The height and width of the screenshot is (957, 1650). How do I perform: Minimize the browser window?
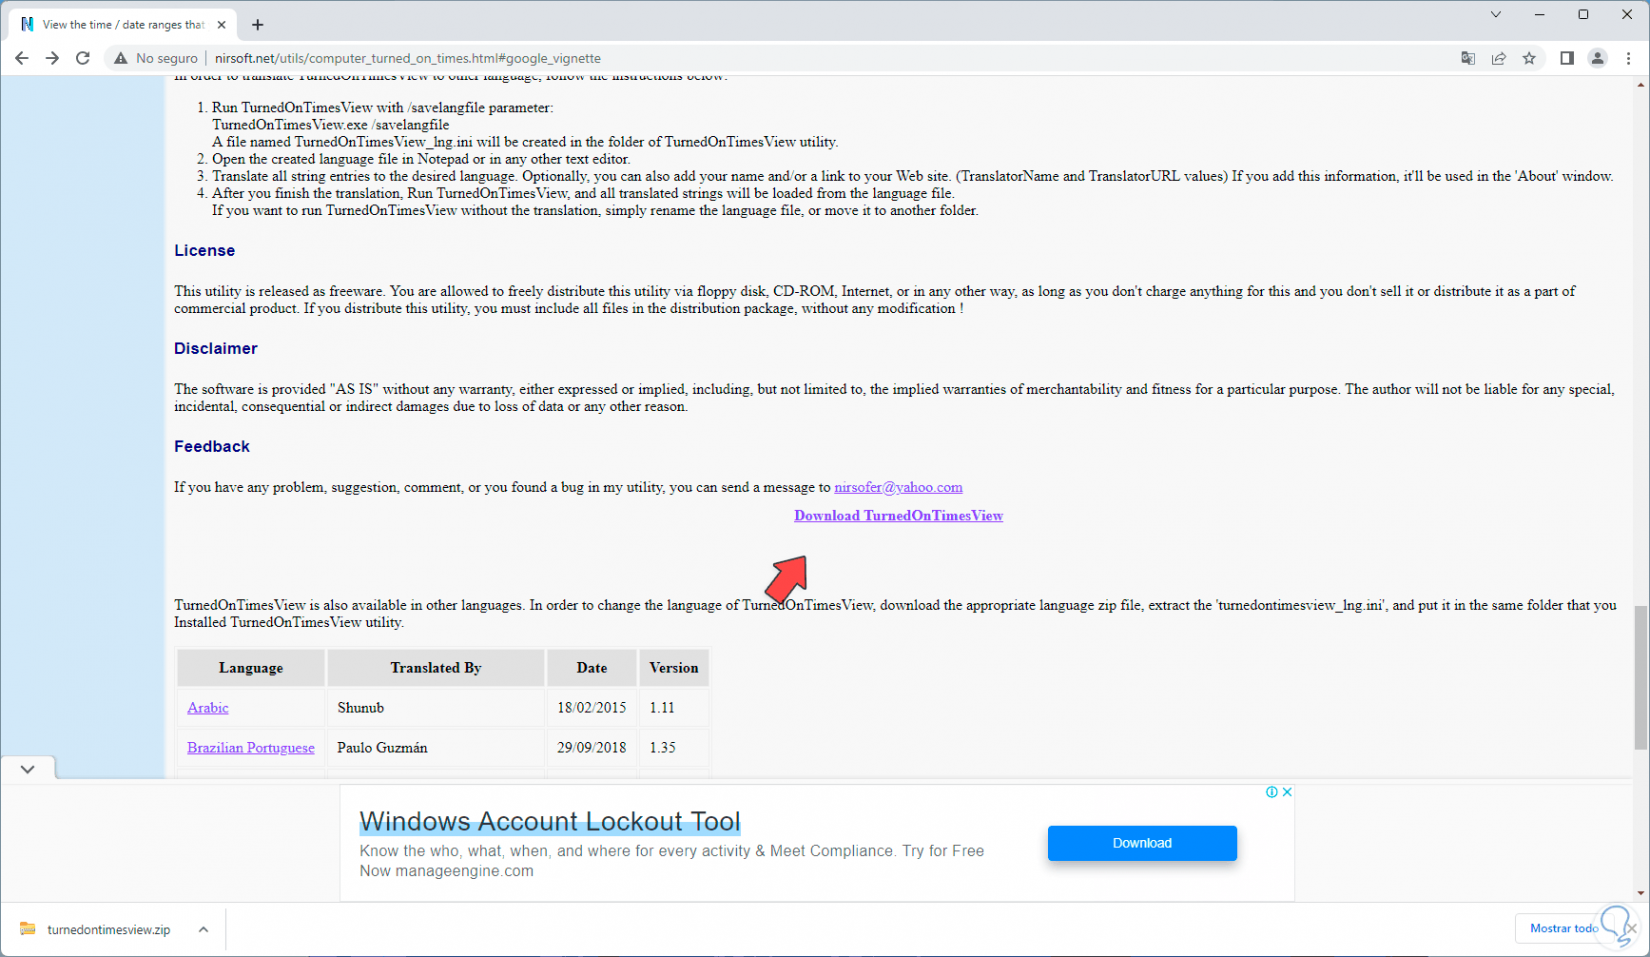(x=1540, y=14)
